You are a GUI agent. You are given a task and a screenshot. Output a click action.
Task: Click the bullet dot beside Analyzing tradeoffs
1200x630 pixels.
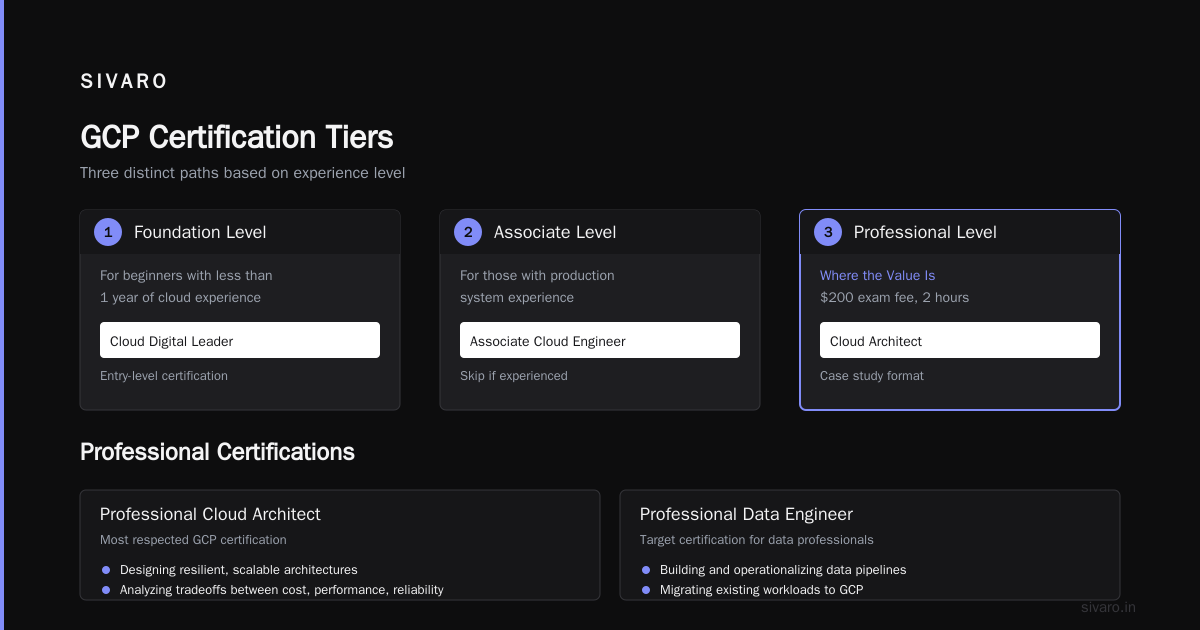point(106,590)
